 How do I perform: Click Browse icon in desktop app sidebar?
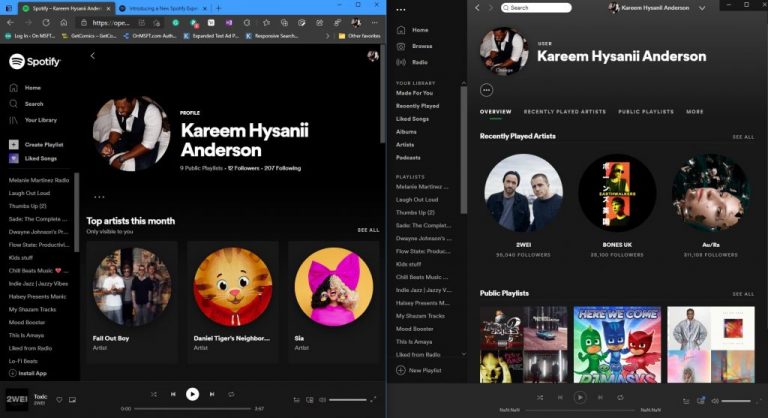(401, 46)
